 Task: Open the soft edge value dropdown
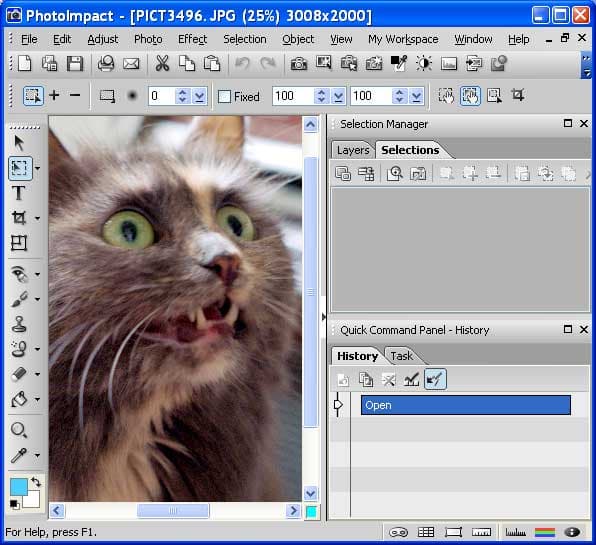(200, 96)
